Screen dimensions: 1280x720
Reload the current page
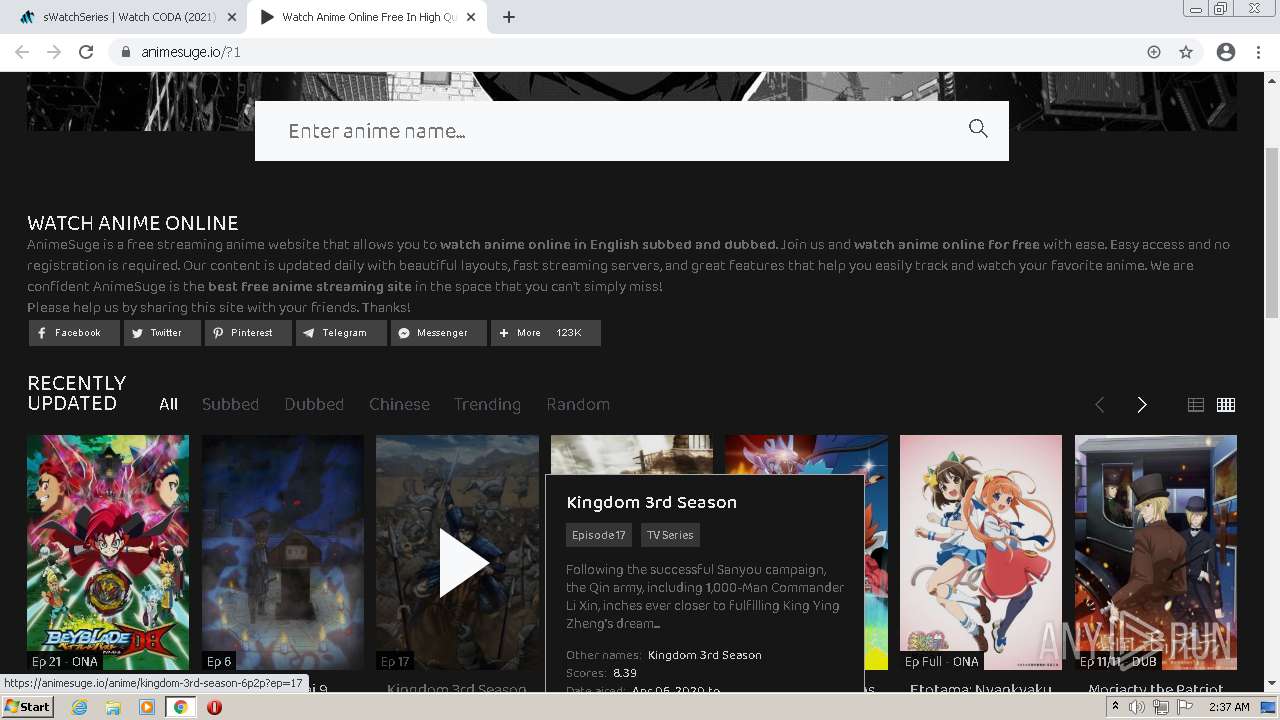pos(86,52)
